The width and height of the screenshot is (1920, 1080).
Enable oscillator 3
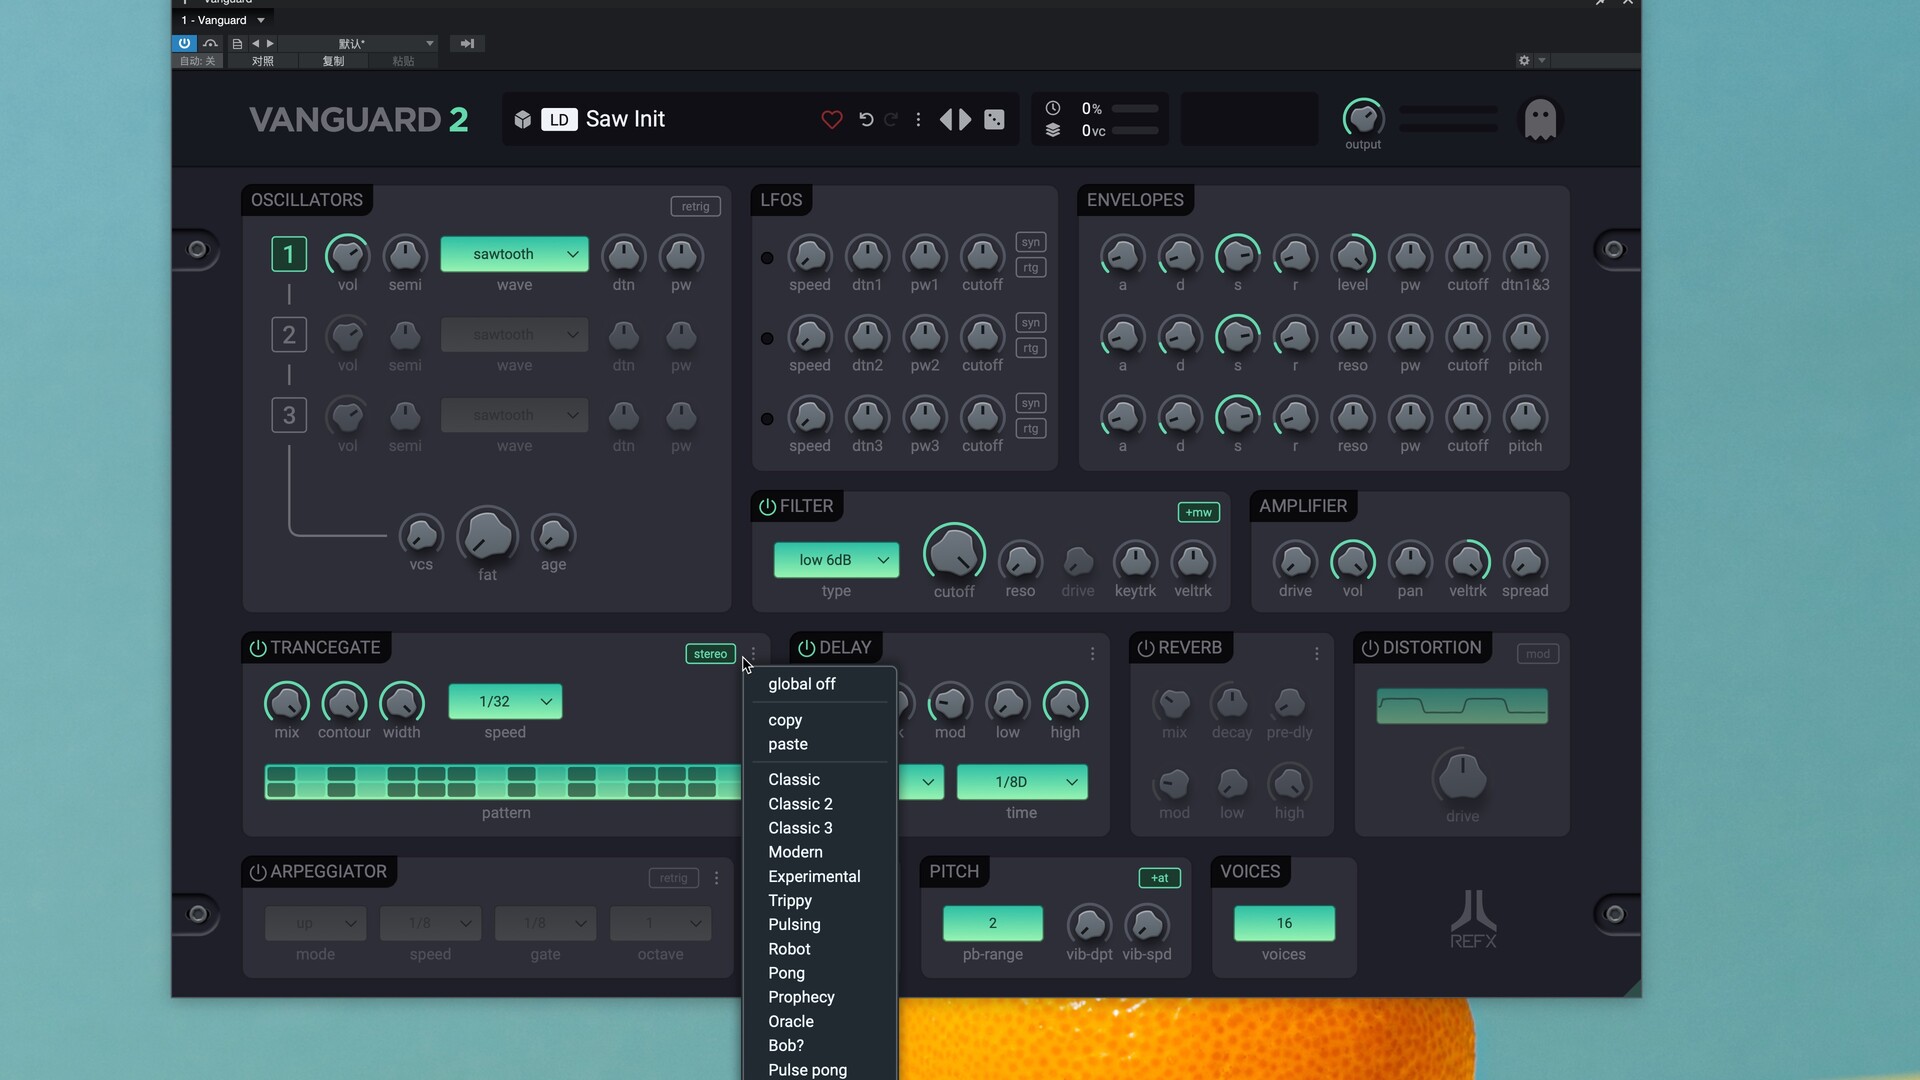click(x=289, y=415)
